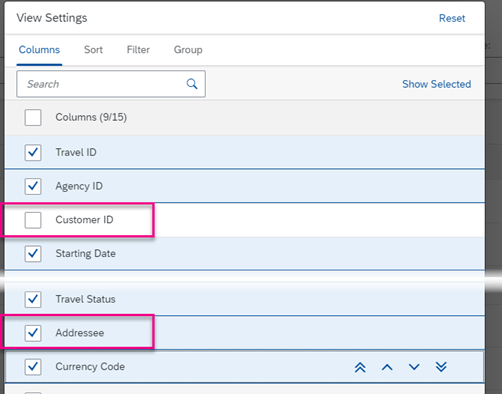The width and height of the screenshot is (502, 394).
Task: Uncheck the Currency Code checkbox
Action: (33, 367)
